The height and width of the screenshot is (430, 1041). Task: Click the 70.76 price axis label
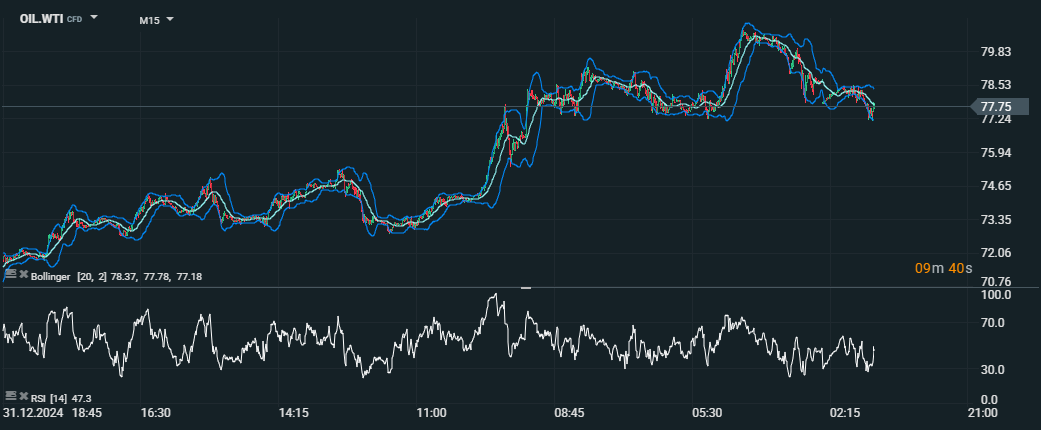pyautogui.click(x=996, y=282)
